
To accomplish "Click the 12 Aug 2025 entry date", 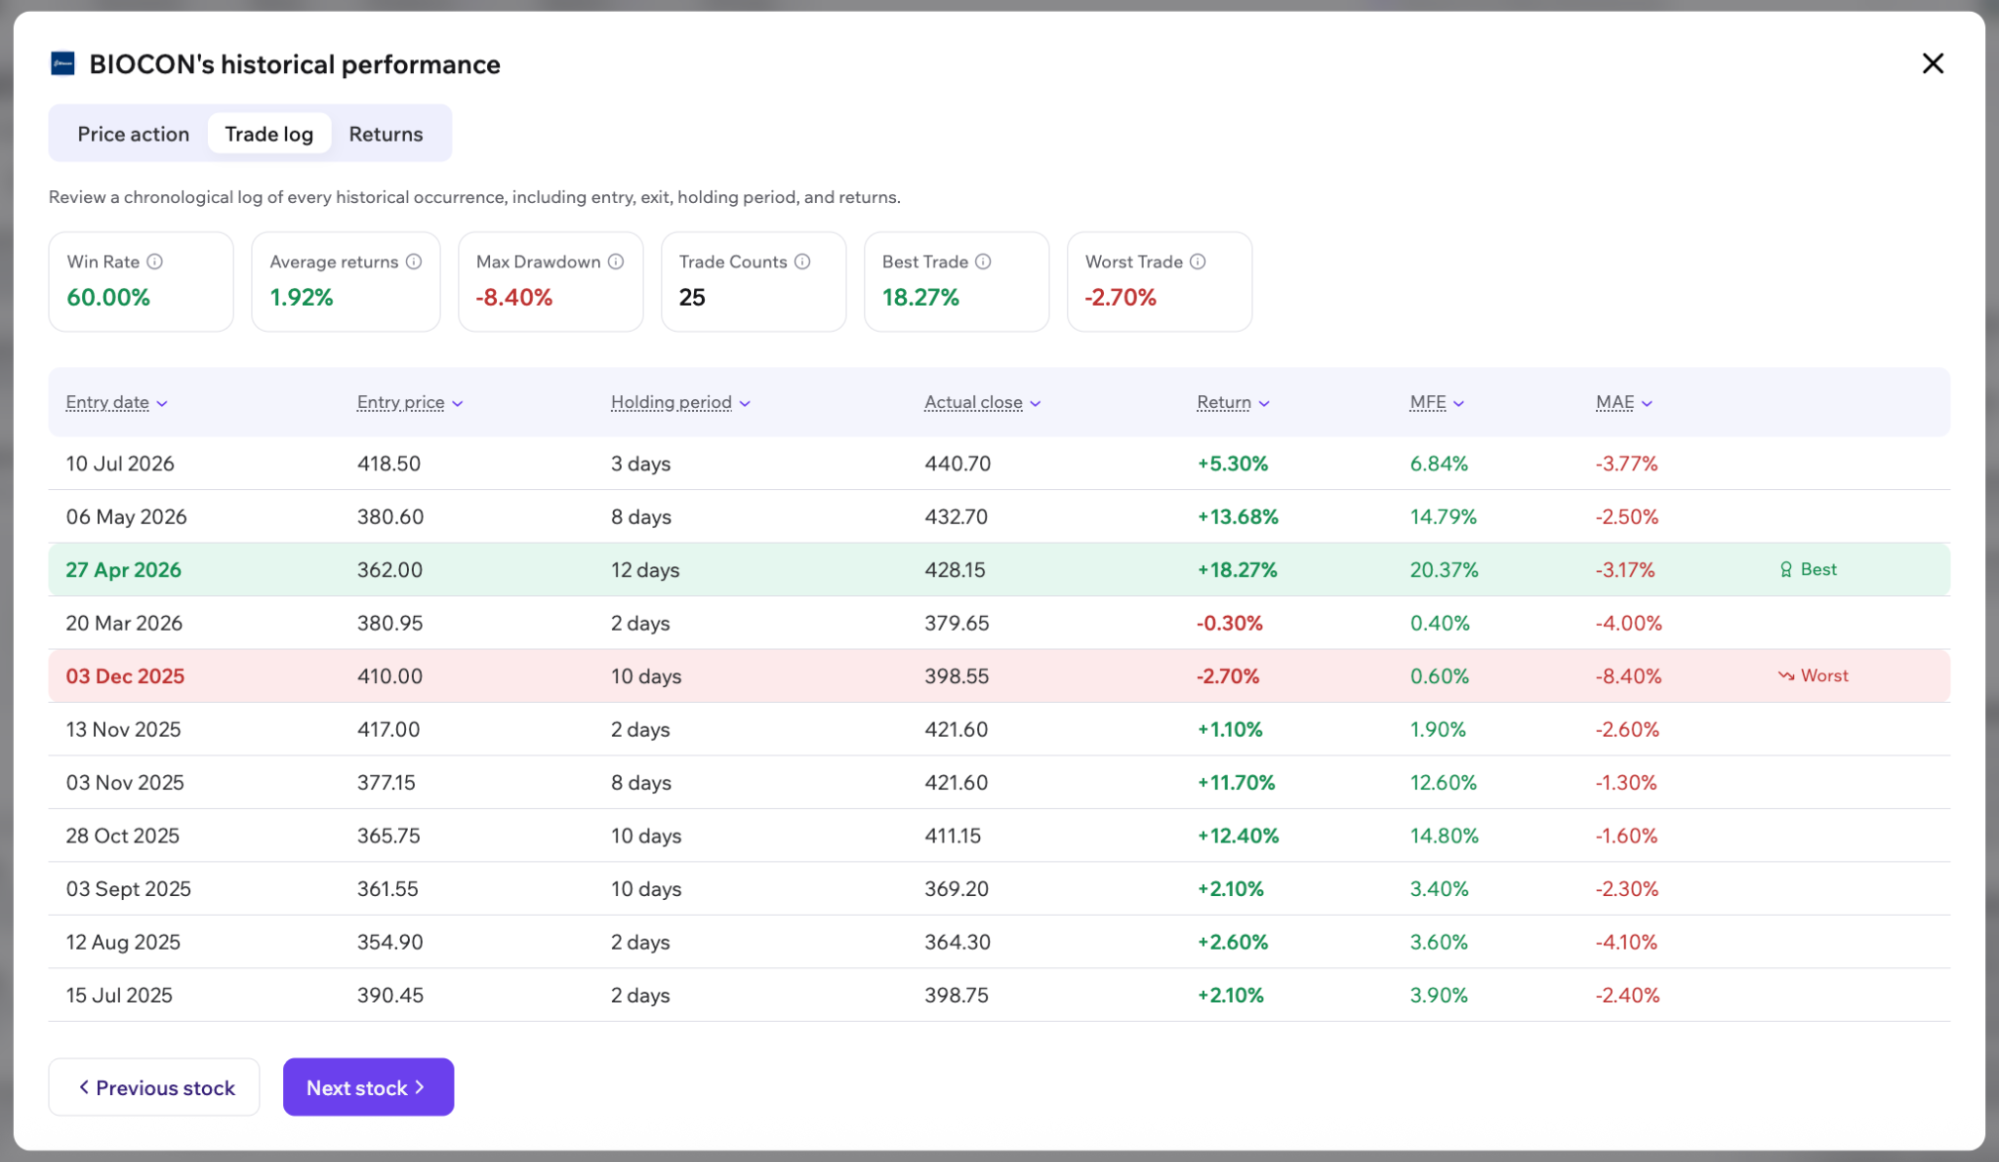I will (123, 942).
